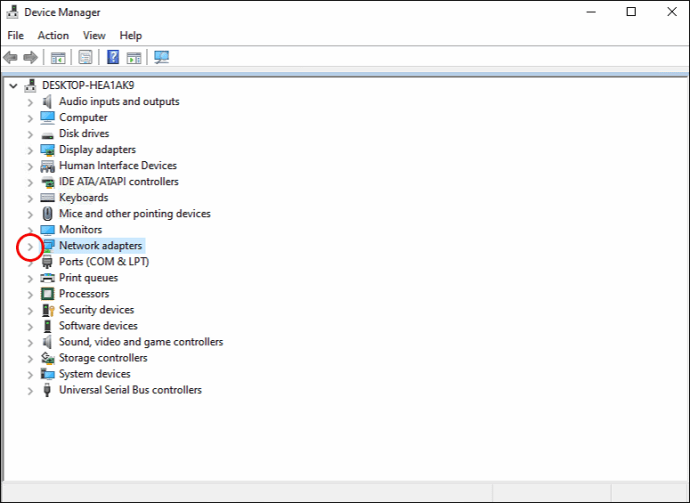Select Mice and other pointing devices
Viewport: 690px width, 503px height.
[x=135, y=213]
